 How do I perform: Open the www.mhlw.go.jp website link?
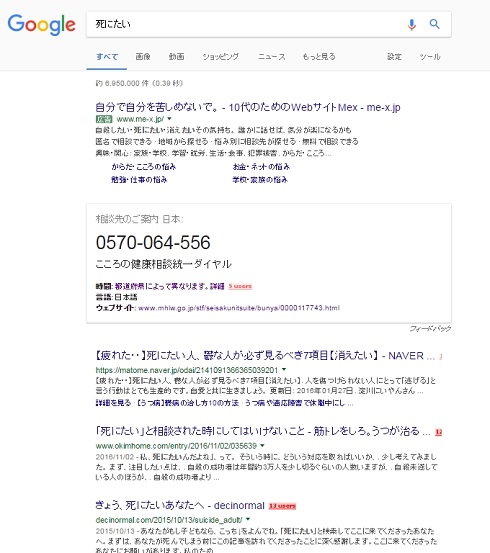pos(239,308)
